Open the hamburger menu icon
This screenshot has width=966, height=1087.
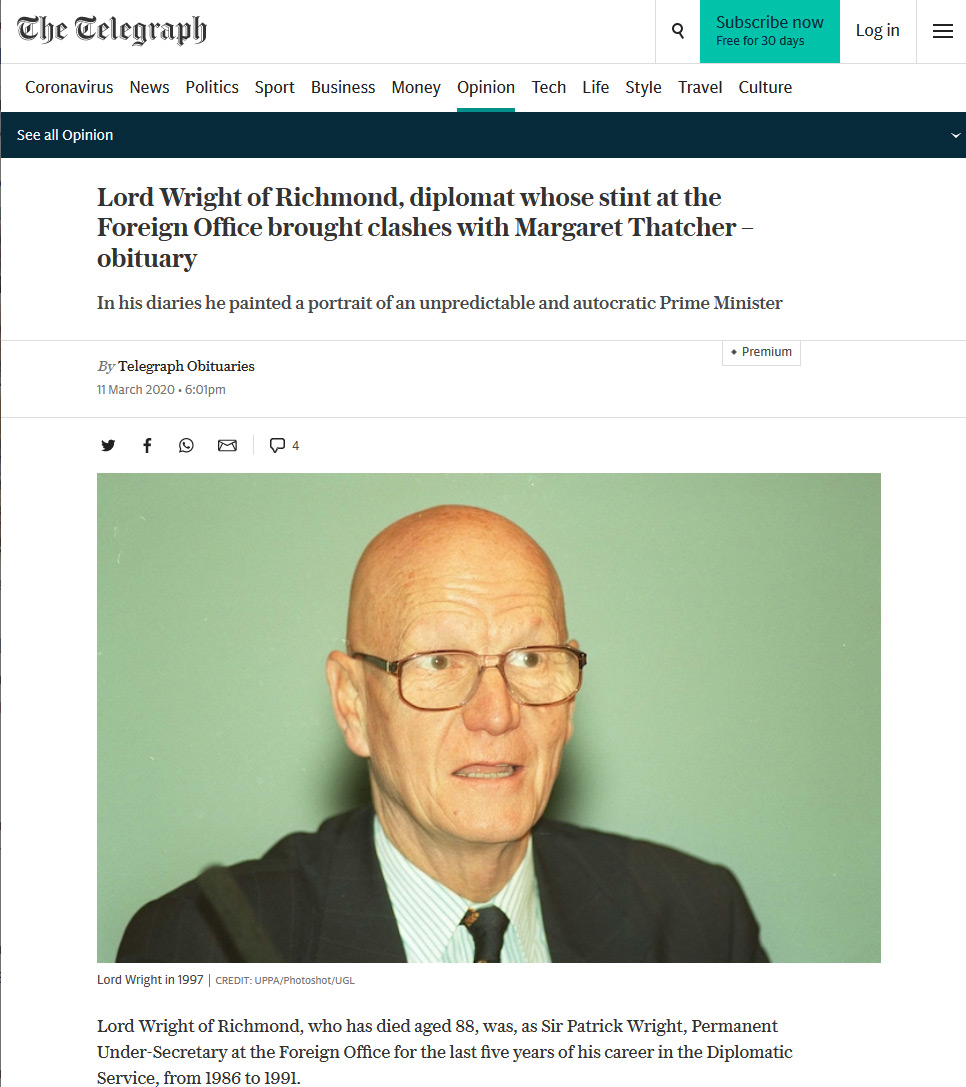(942, 31)
